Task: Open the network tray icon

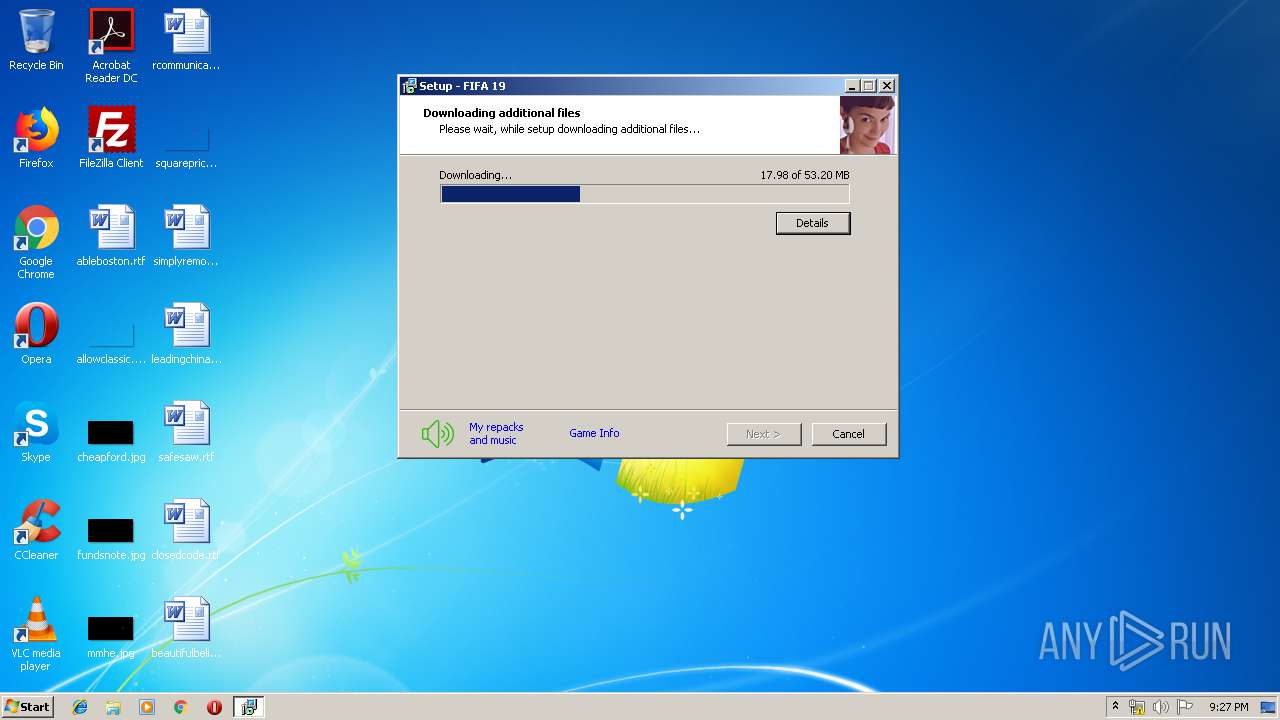Action: pyautogui.click(x=1137, y=707)
